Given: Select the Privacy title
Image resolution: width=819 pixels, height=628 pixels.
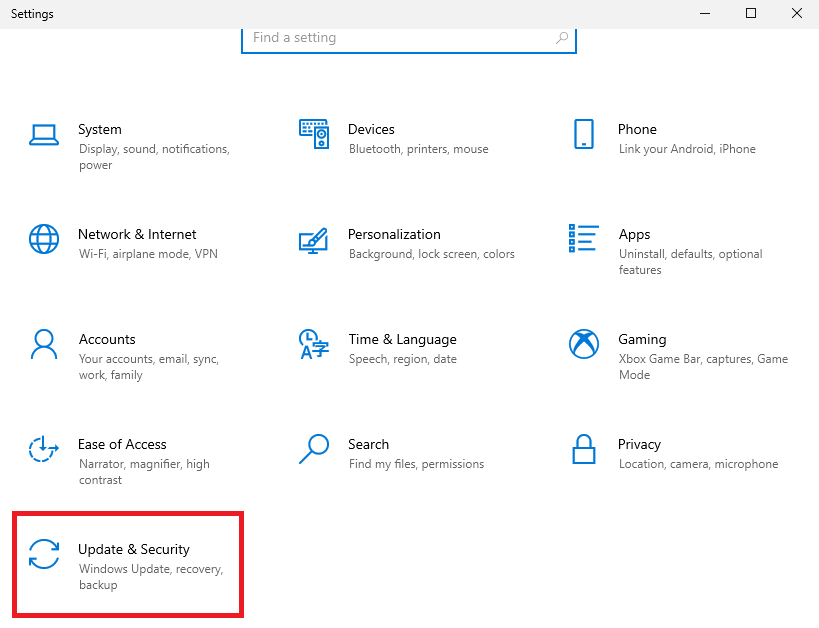Looking at the screenshot, I should click(639, 445).
